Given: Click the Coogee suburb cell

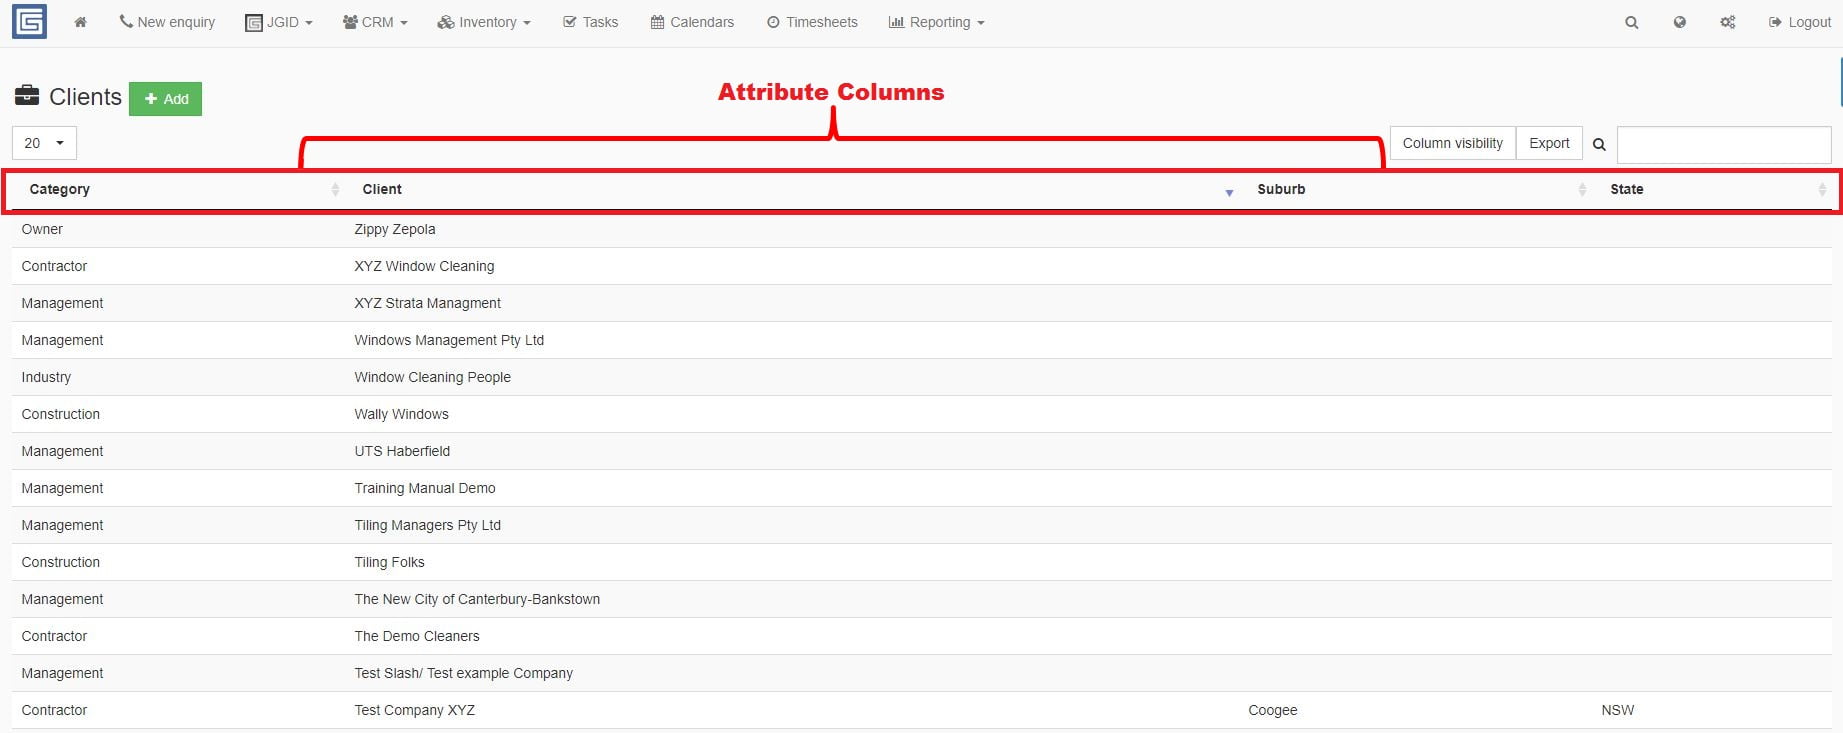Looking at the screenshot, I should [1272, 710].
